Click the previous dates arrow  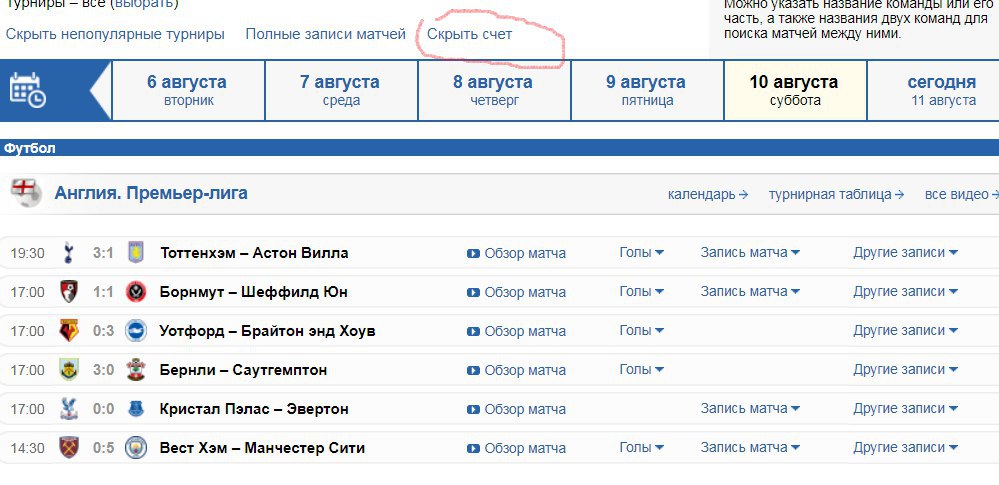click(x=101, y=90)
